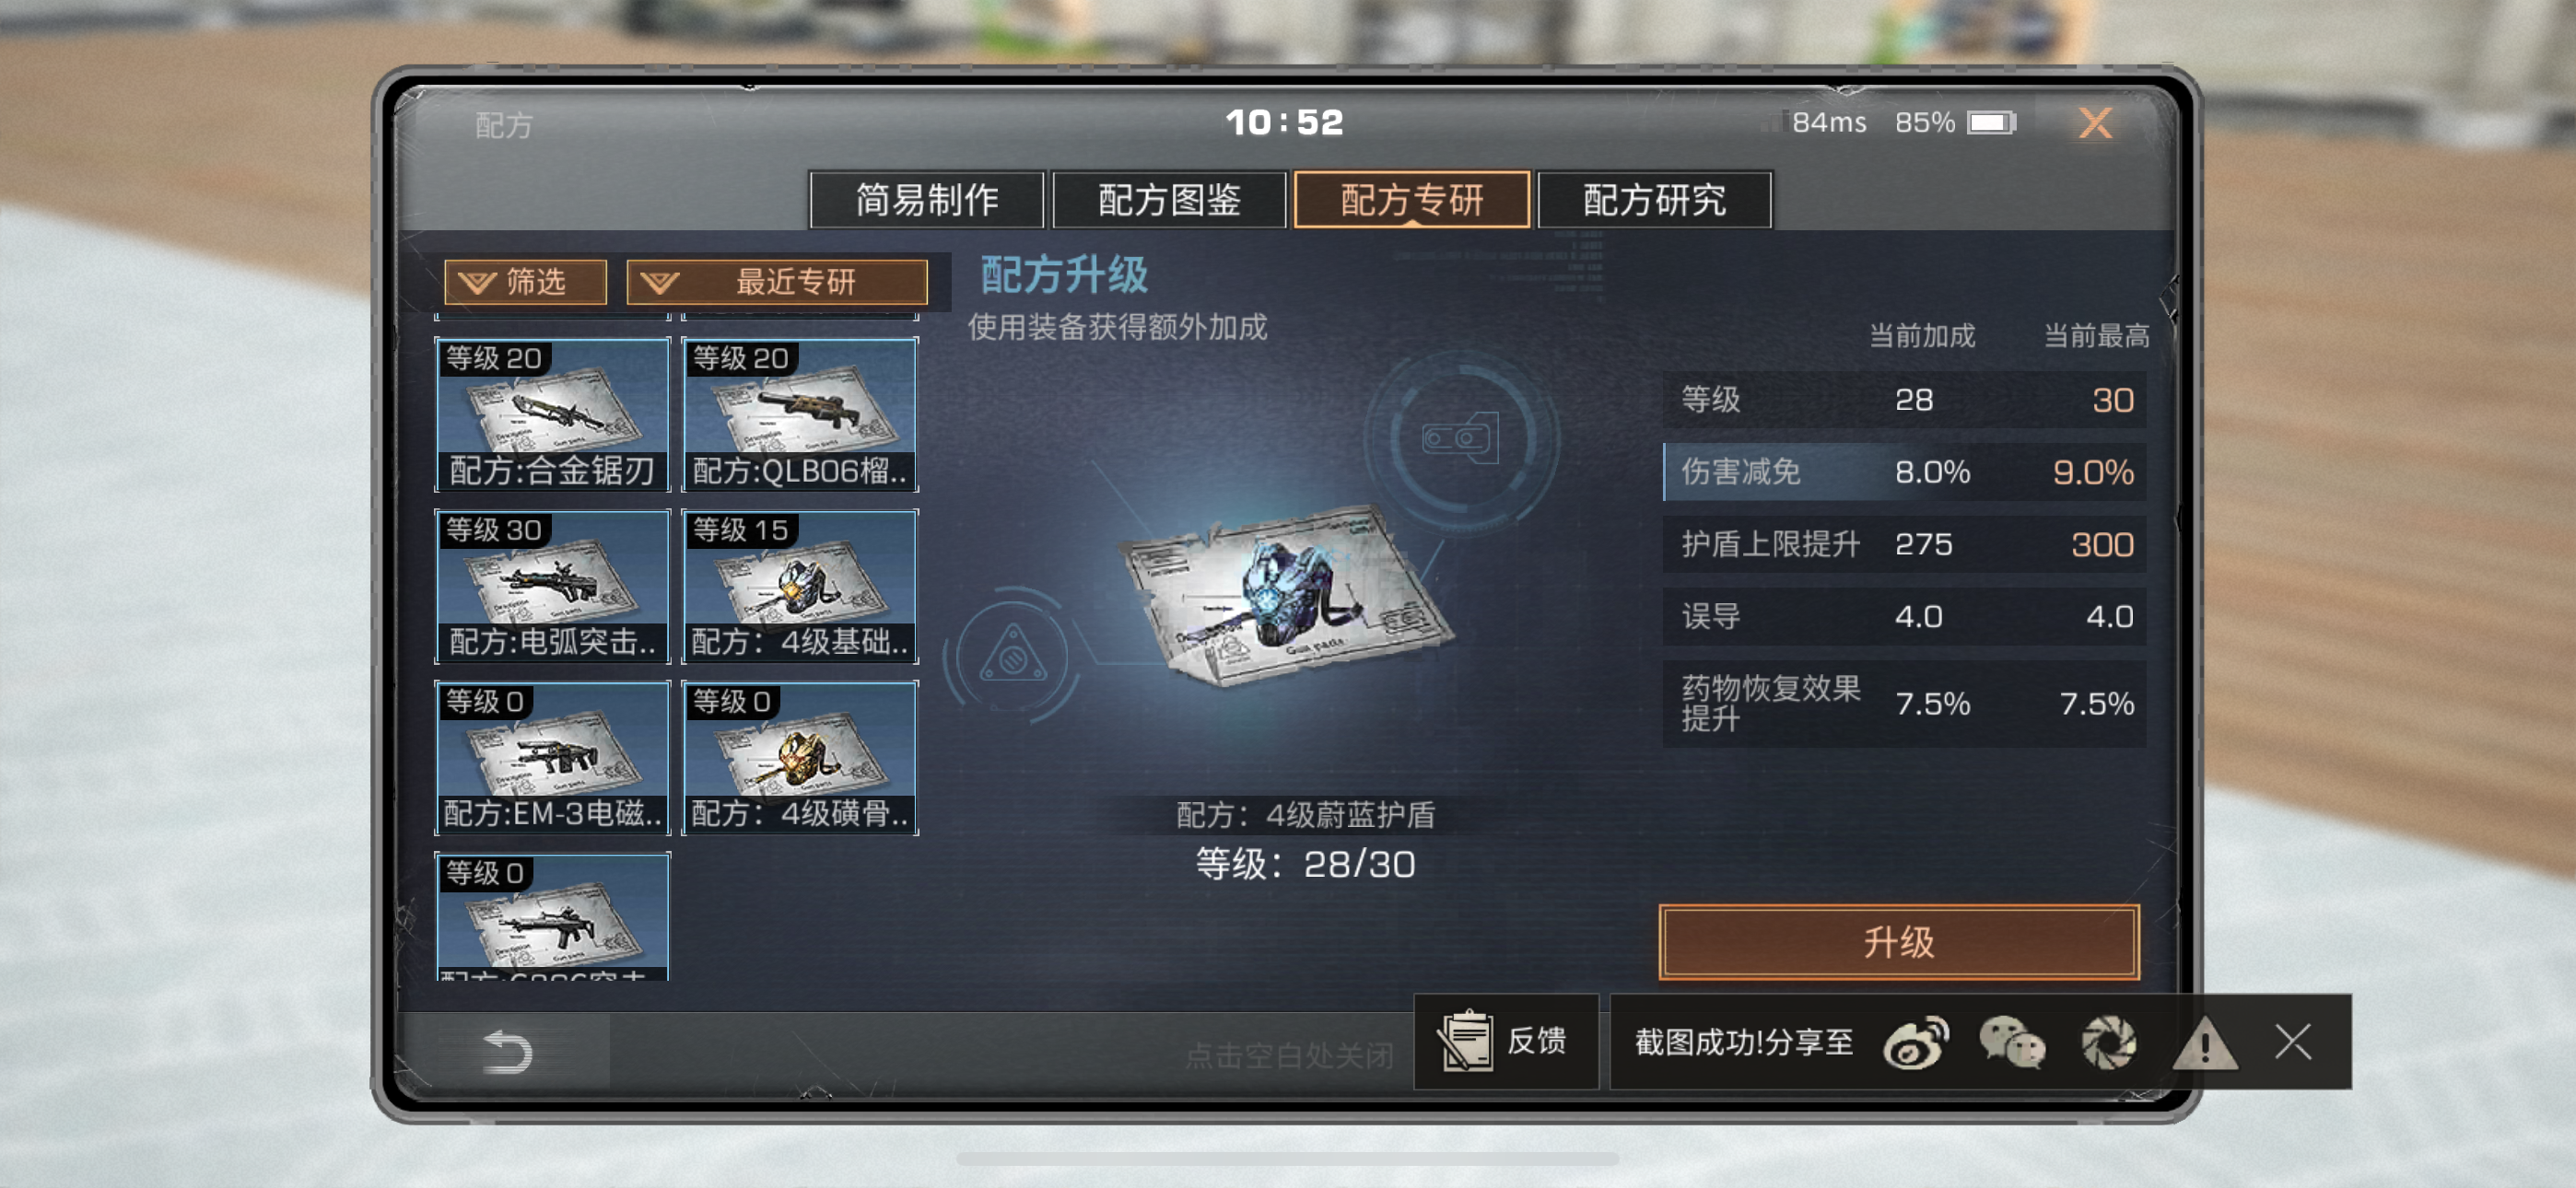This screenshot has width=2576, height=1188.
Task: Select the 合金锯刃 recipe thumbnail
Action: point(552,415)
